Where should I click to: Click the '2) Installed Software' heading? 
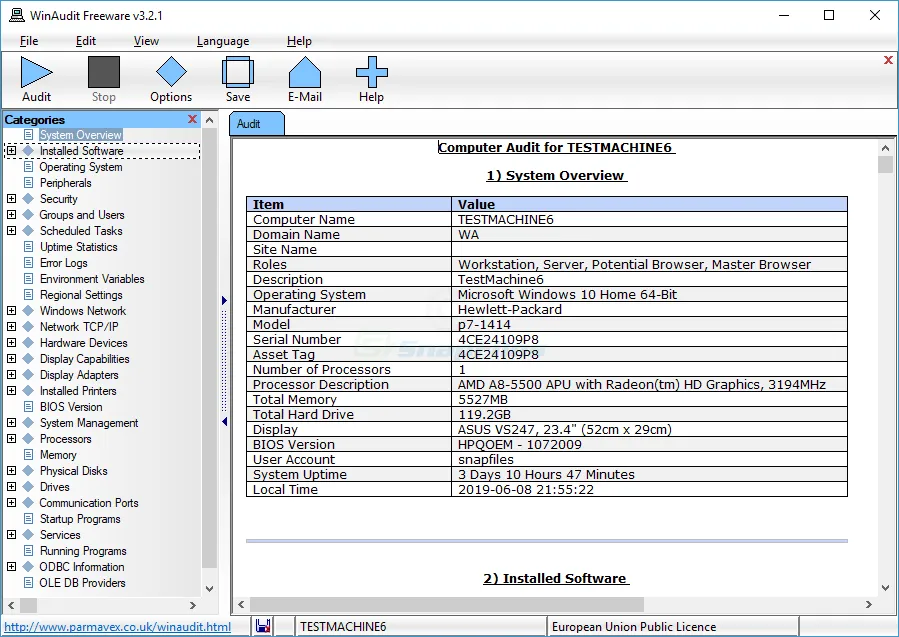[555, 578]
